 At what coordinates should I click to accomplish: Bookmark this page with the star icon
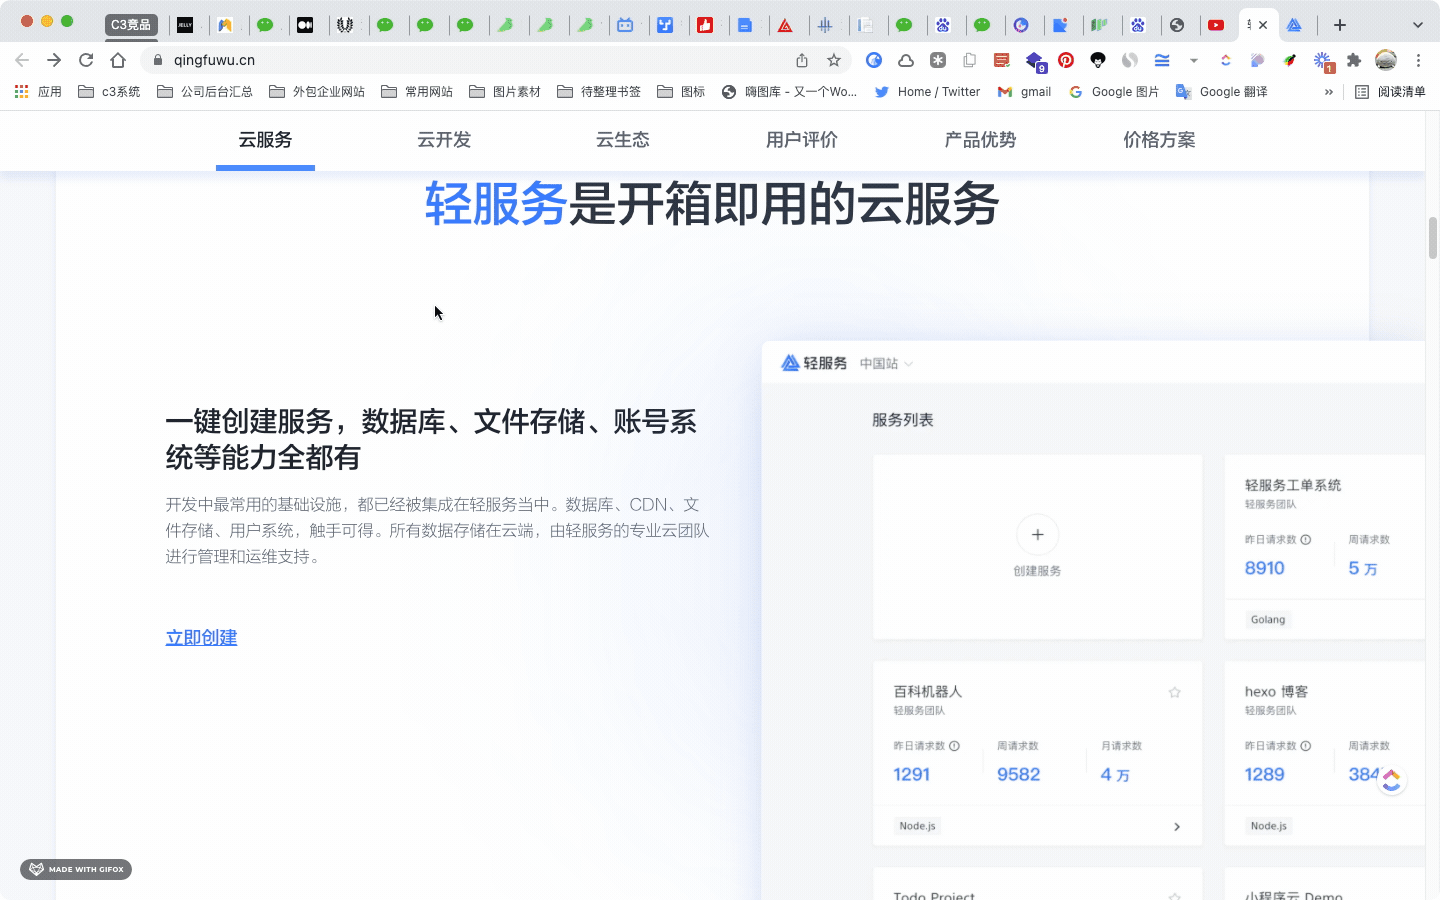(x=834, y=60)
